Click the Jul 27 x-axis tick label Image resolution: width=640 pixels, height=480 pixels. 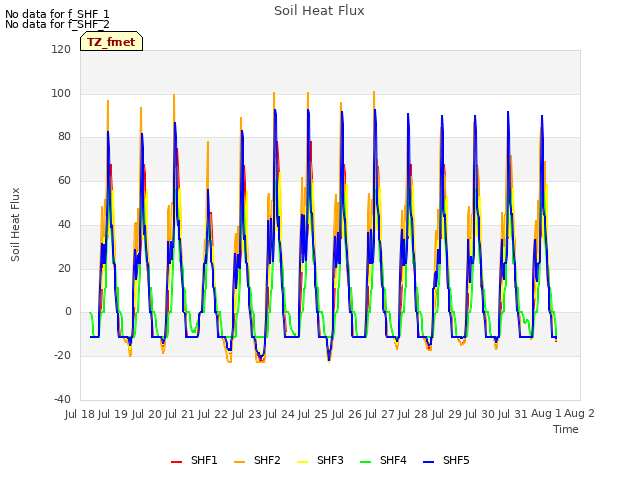[380, 414]
